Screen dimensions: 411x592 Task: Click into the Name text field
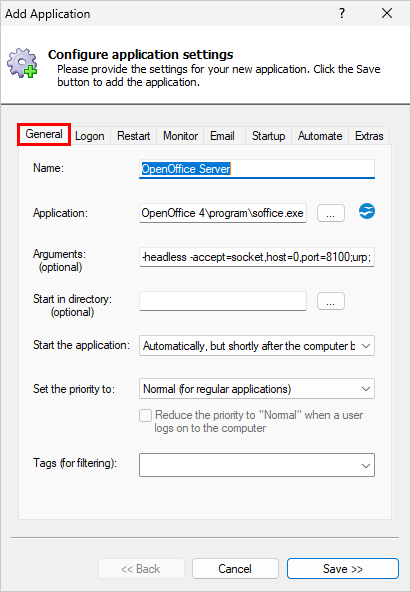(x=257, y=169)
